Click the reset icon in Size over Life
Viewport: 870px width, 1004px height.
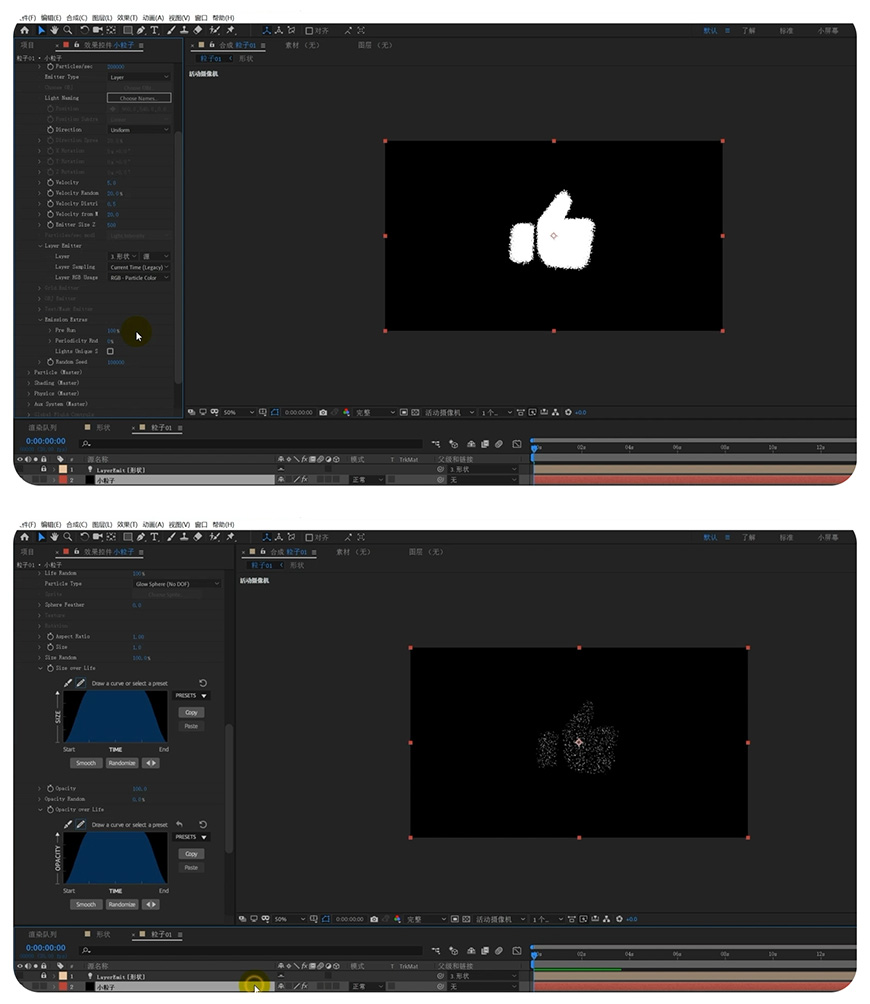203,683
